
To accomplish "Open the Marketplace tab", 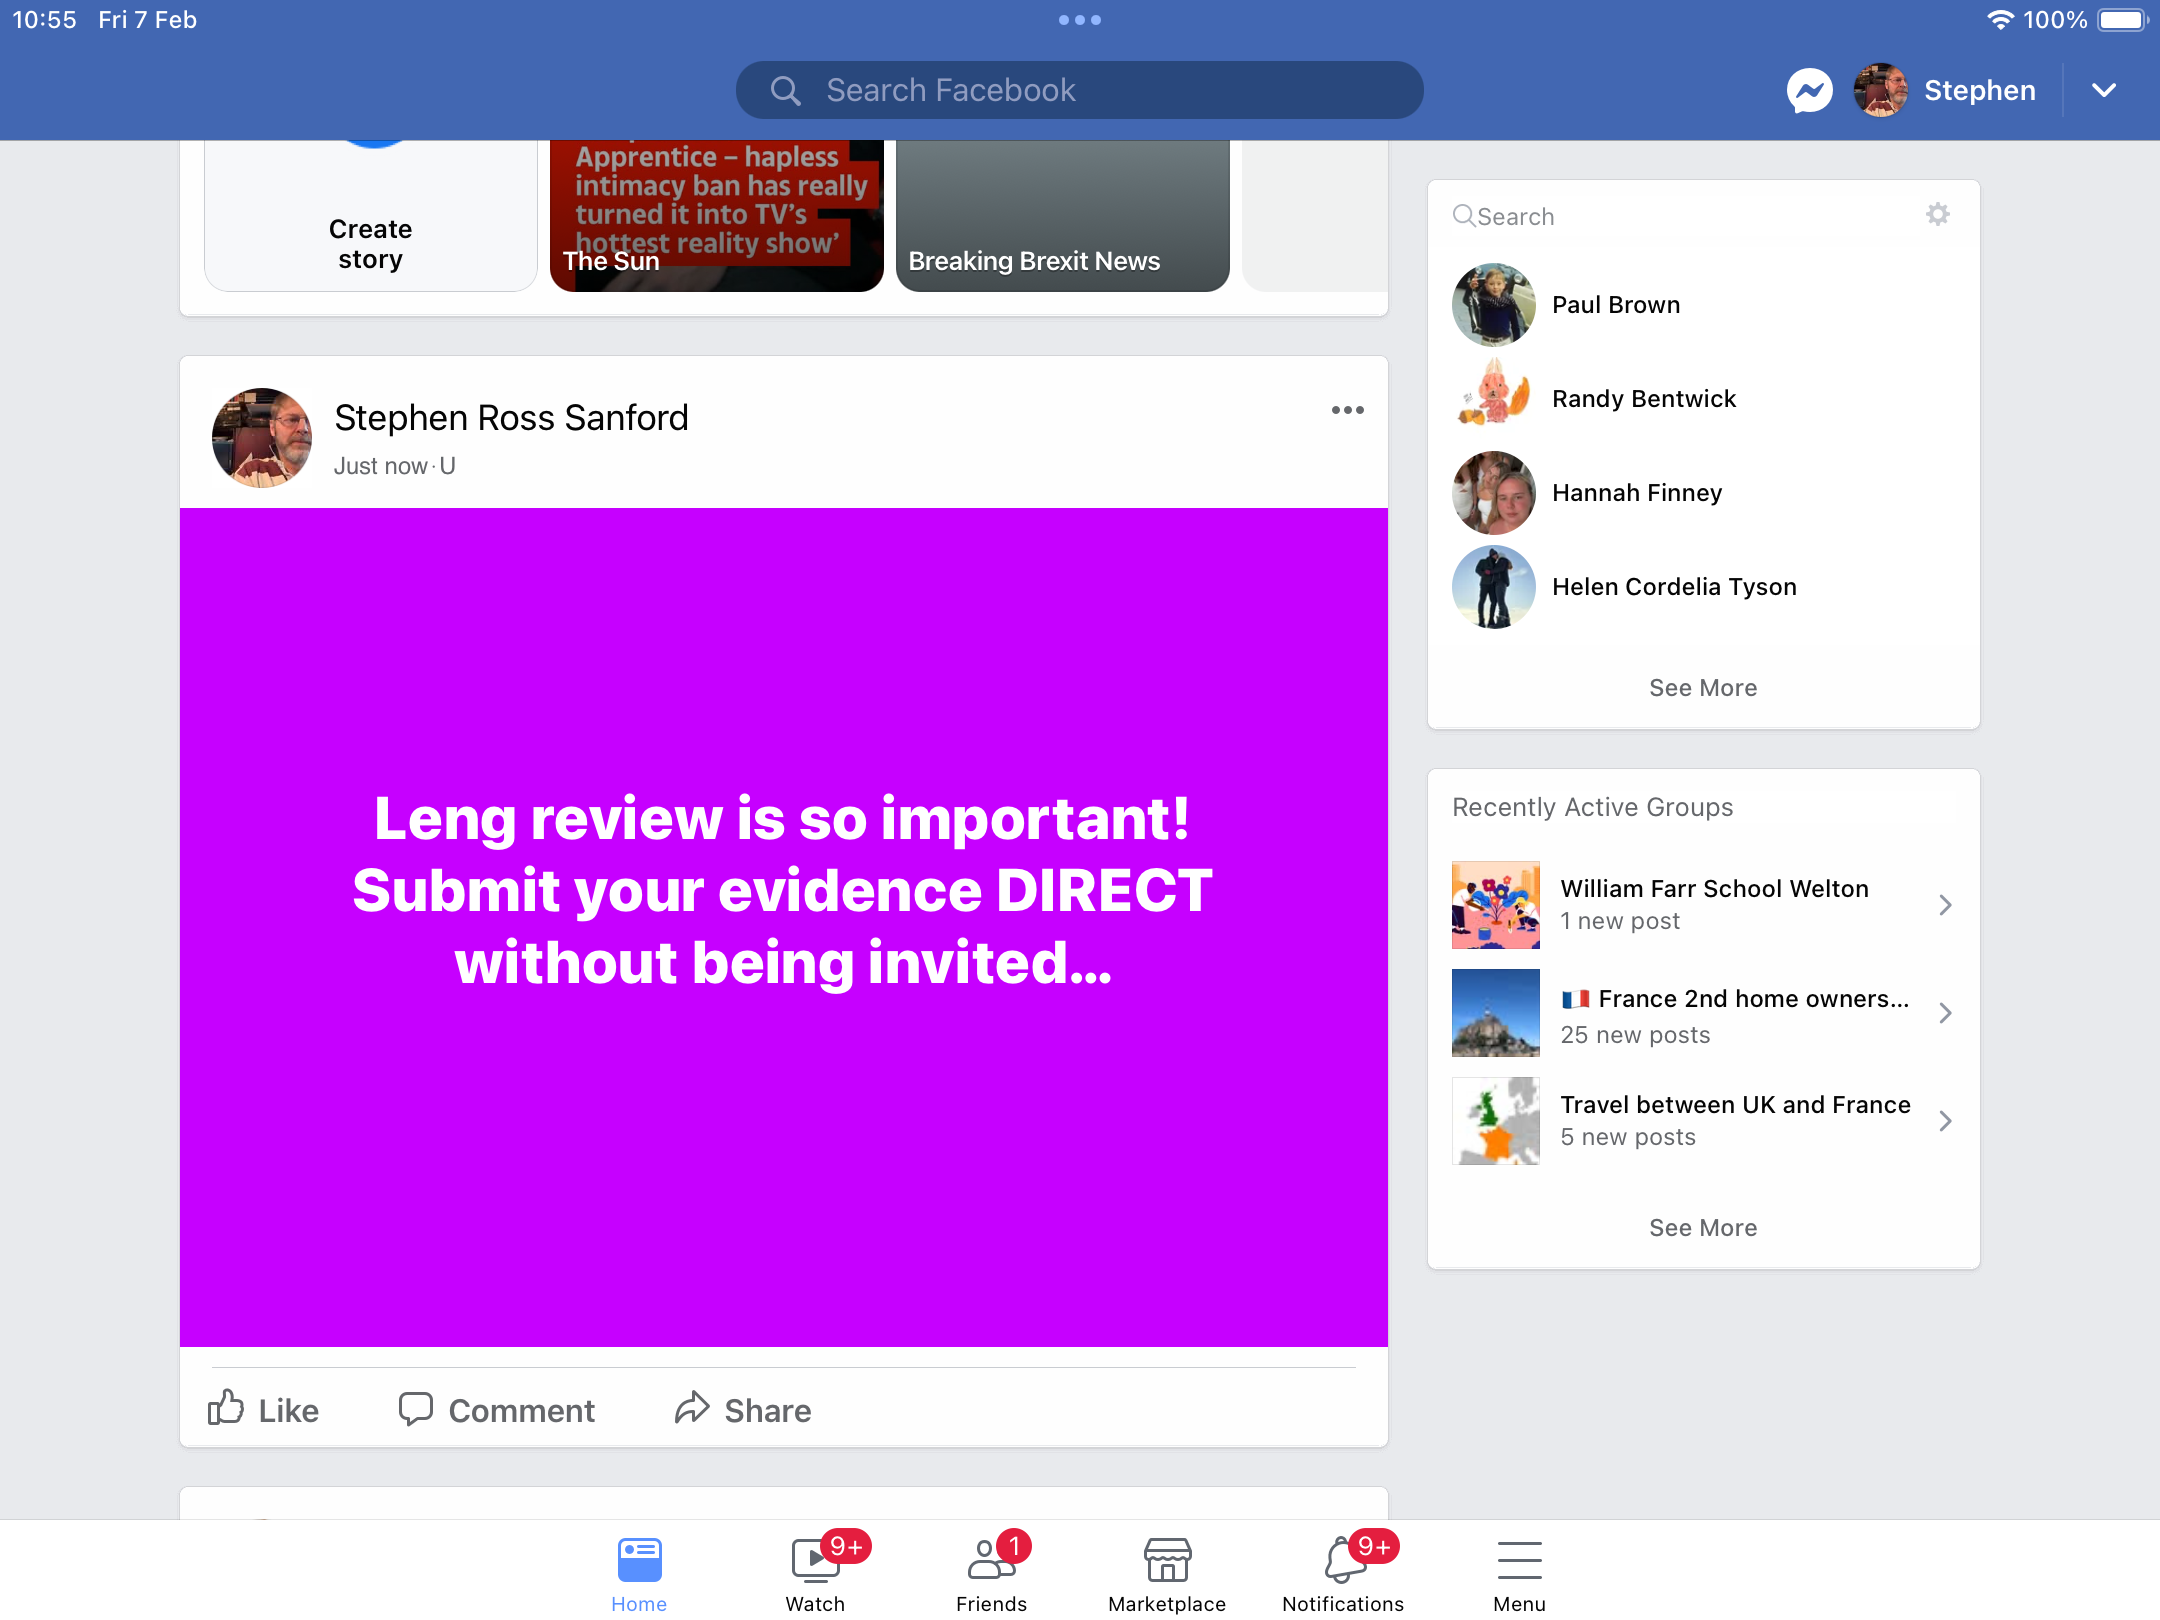I will pyautogui.click(x=1167, y=1574).
